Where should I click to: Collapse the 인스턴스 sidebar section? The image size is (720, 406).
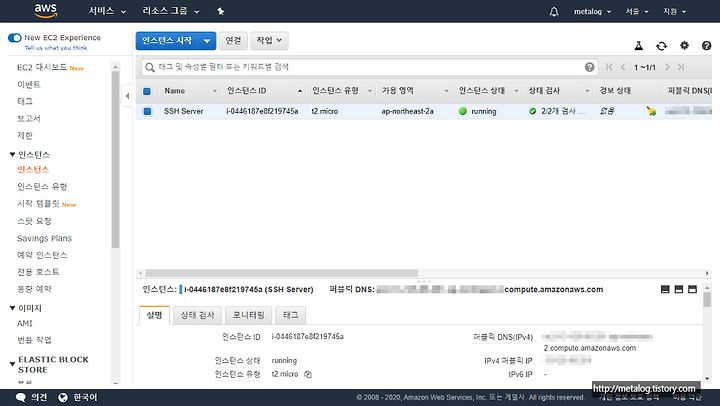coord(12,155)
